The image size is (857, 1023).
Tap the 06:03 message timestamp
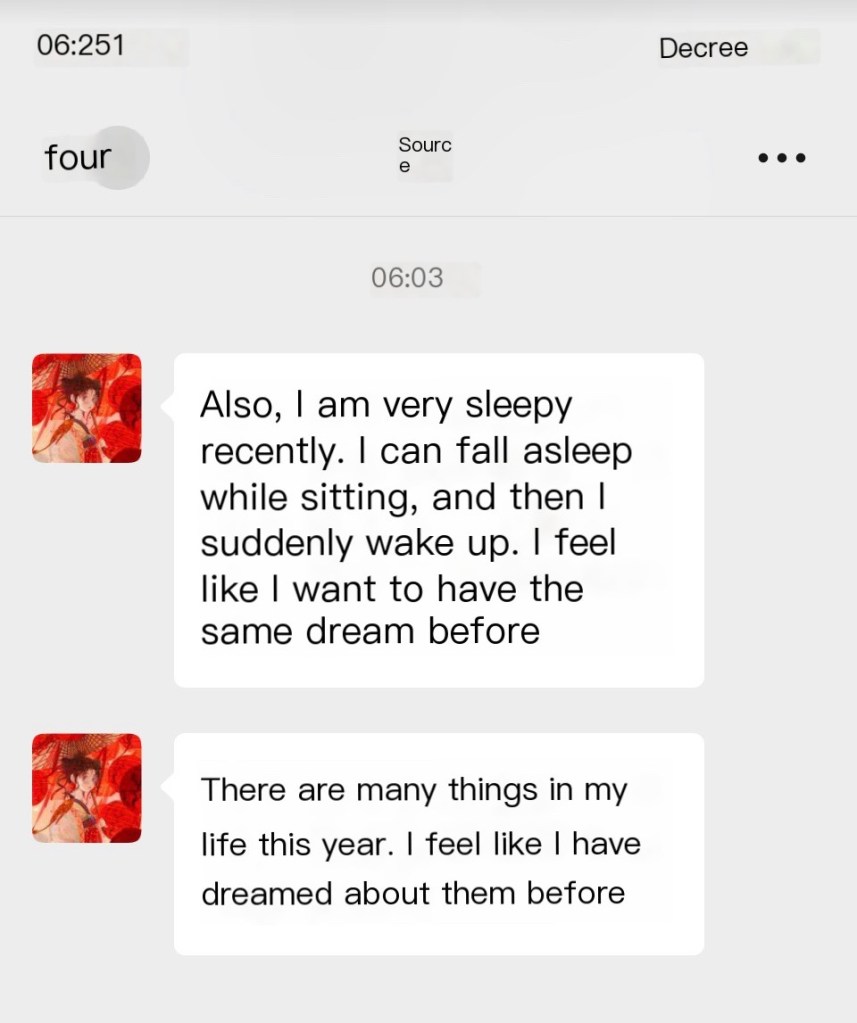[x=407, y=277]
